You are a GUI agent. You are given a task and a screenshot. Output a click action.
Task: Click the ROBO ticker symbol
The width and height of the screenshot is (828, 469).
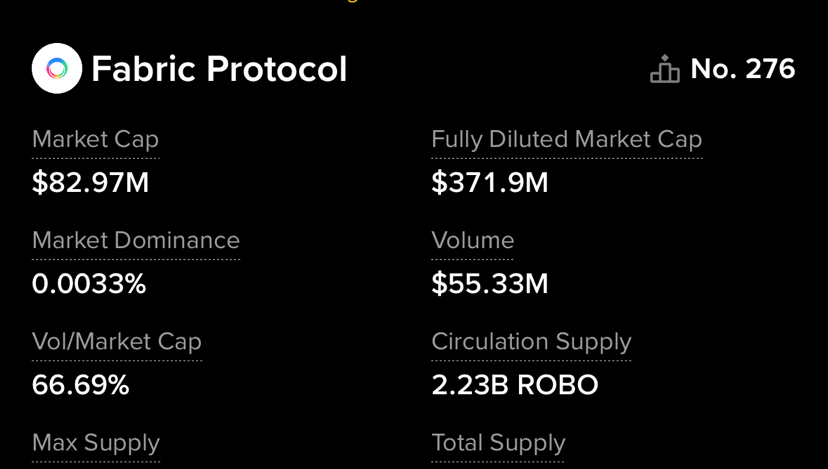[x=557, y=385]
